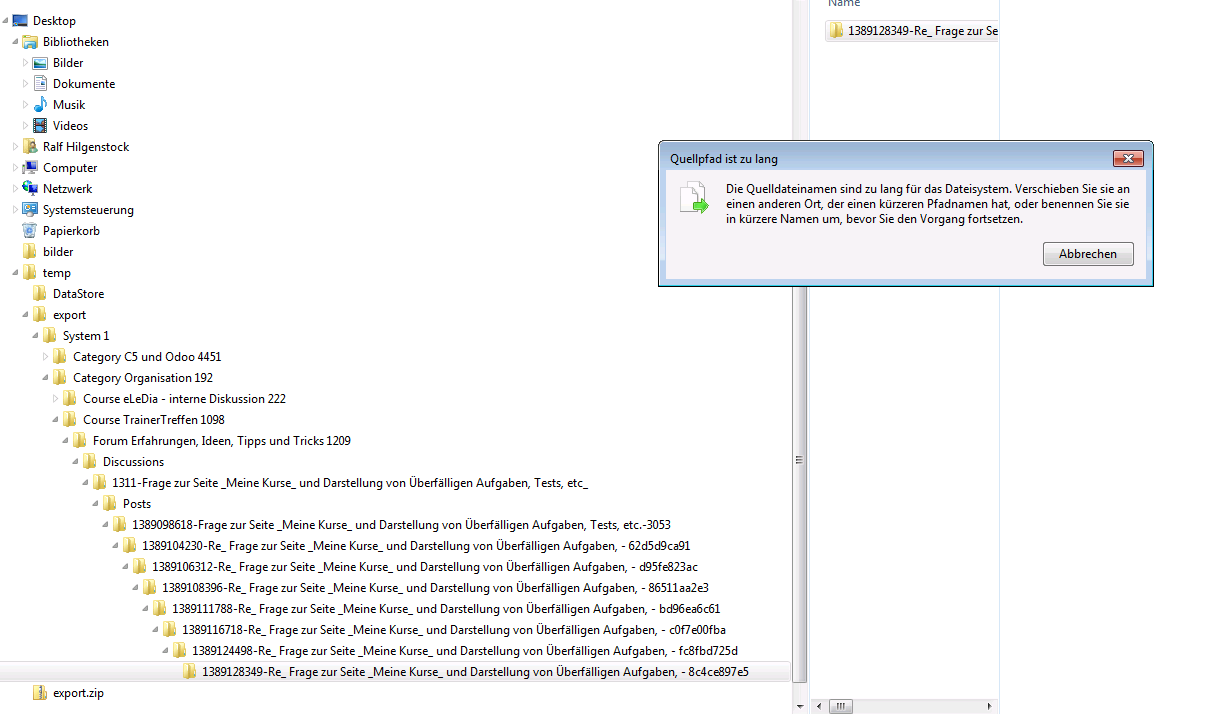Select folder 1389108396-Re_ ending 86511aa2e3

click(435, 588)
